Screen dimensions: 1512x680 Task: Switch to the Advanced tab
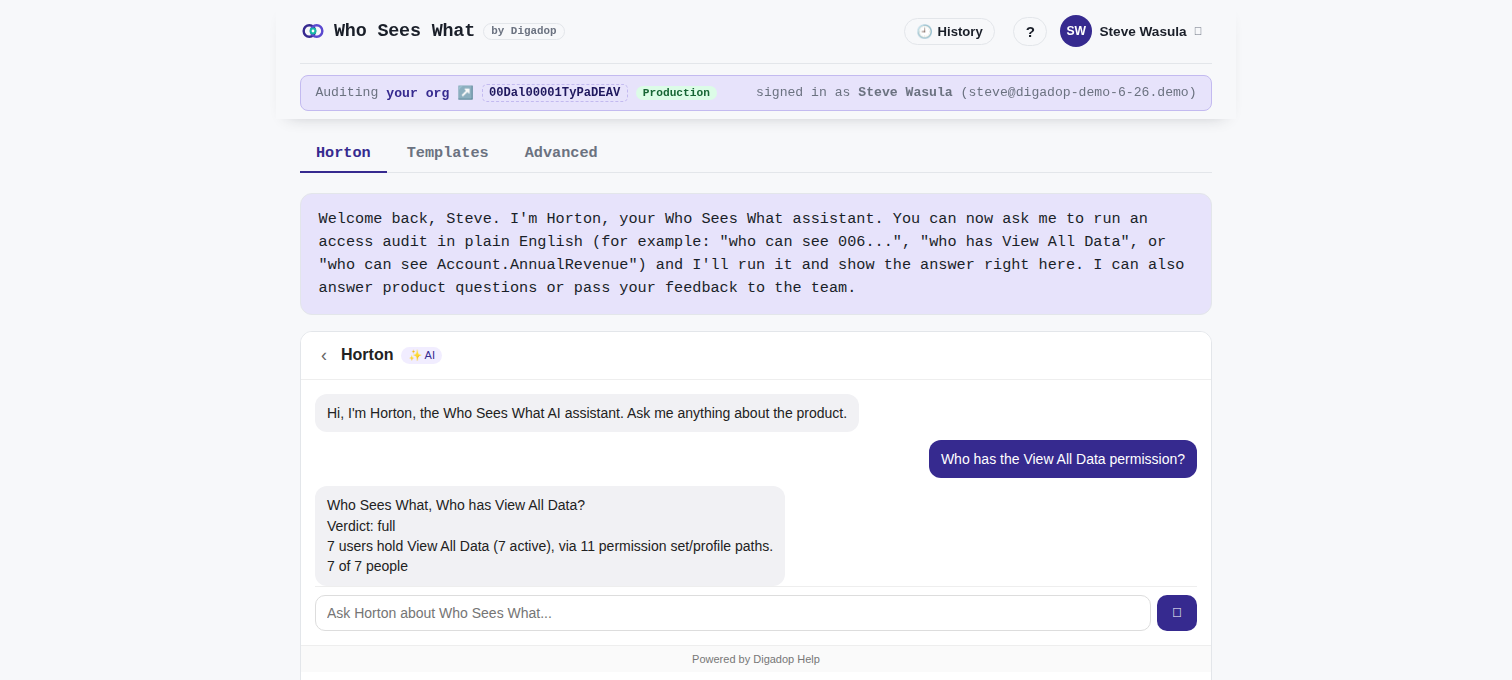561,153
